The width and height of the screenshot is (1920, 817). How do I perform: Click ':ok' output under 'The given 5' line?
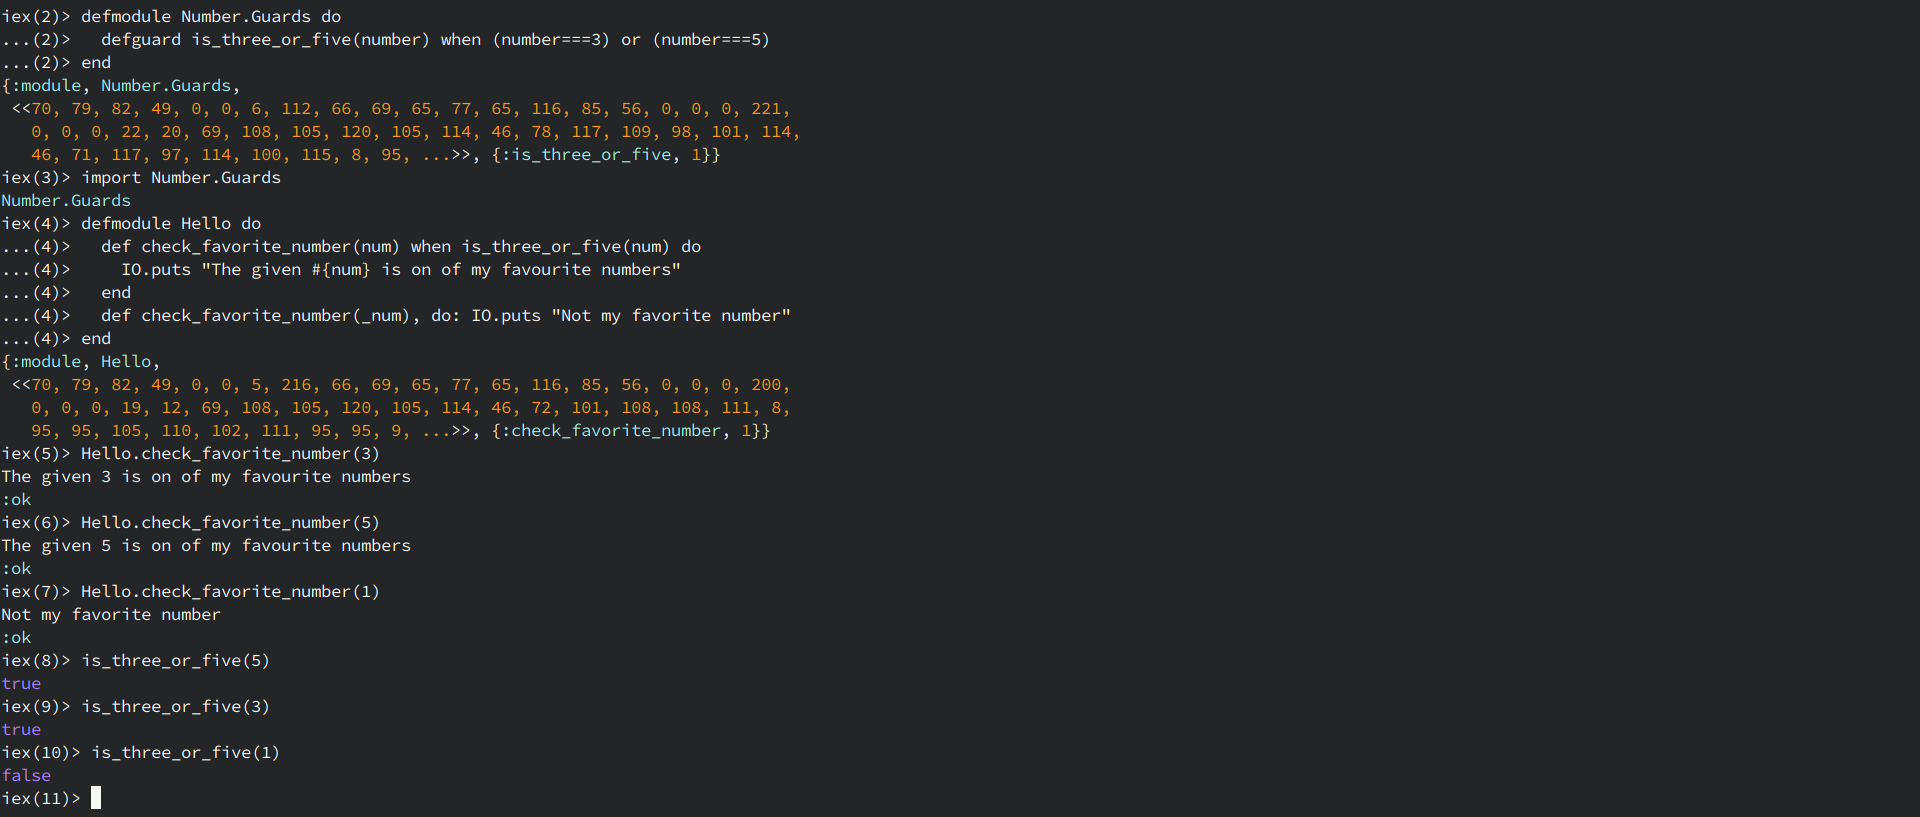pos(16,569)
